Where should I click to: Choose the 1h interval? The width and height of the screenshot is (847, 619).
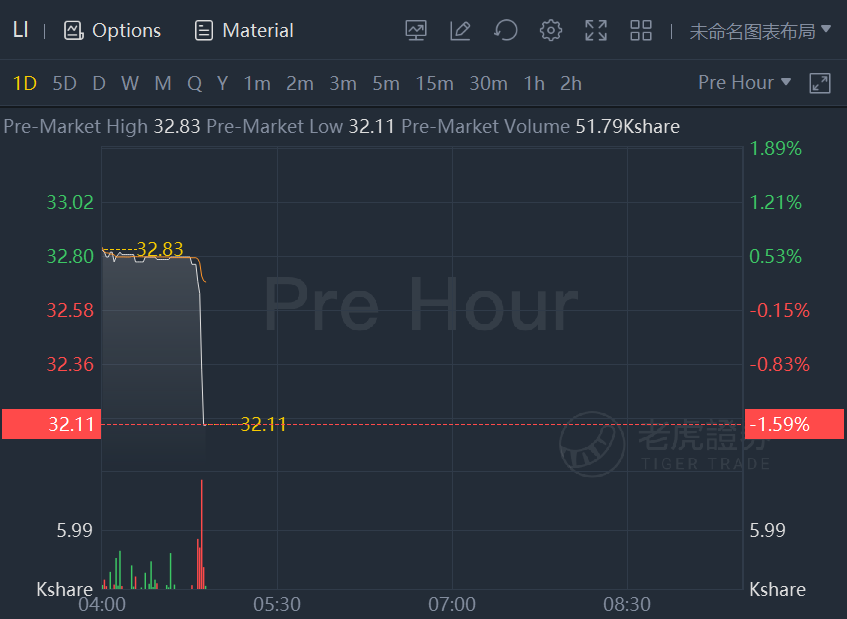(534, 84)
